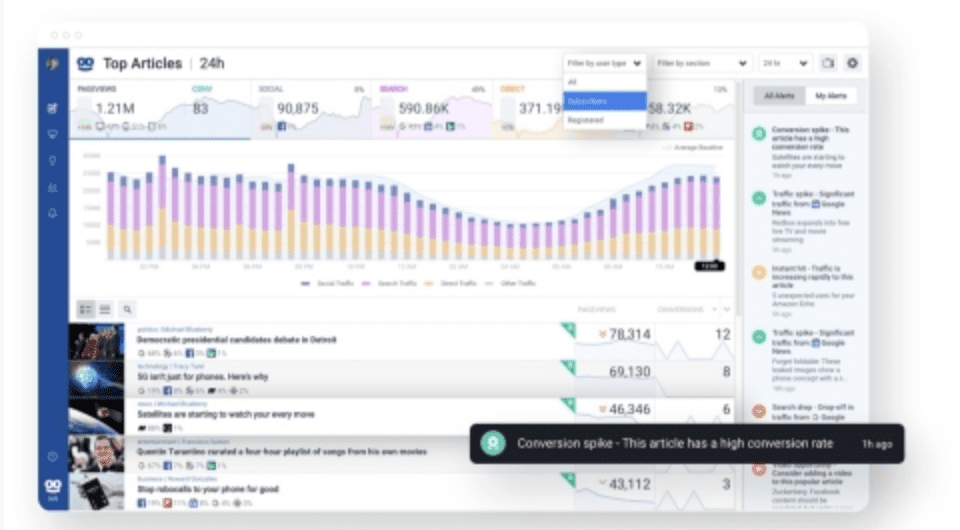Click the 5G globe article thumbnail
The width and height of the screenshot is (960, 530).
tap(96, 379)
